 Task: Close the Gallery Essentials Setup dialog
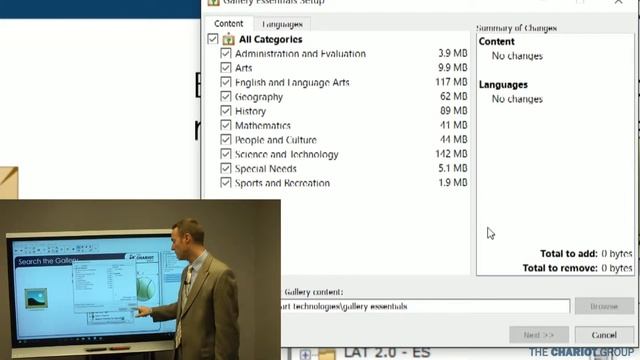point(619,2)
